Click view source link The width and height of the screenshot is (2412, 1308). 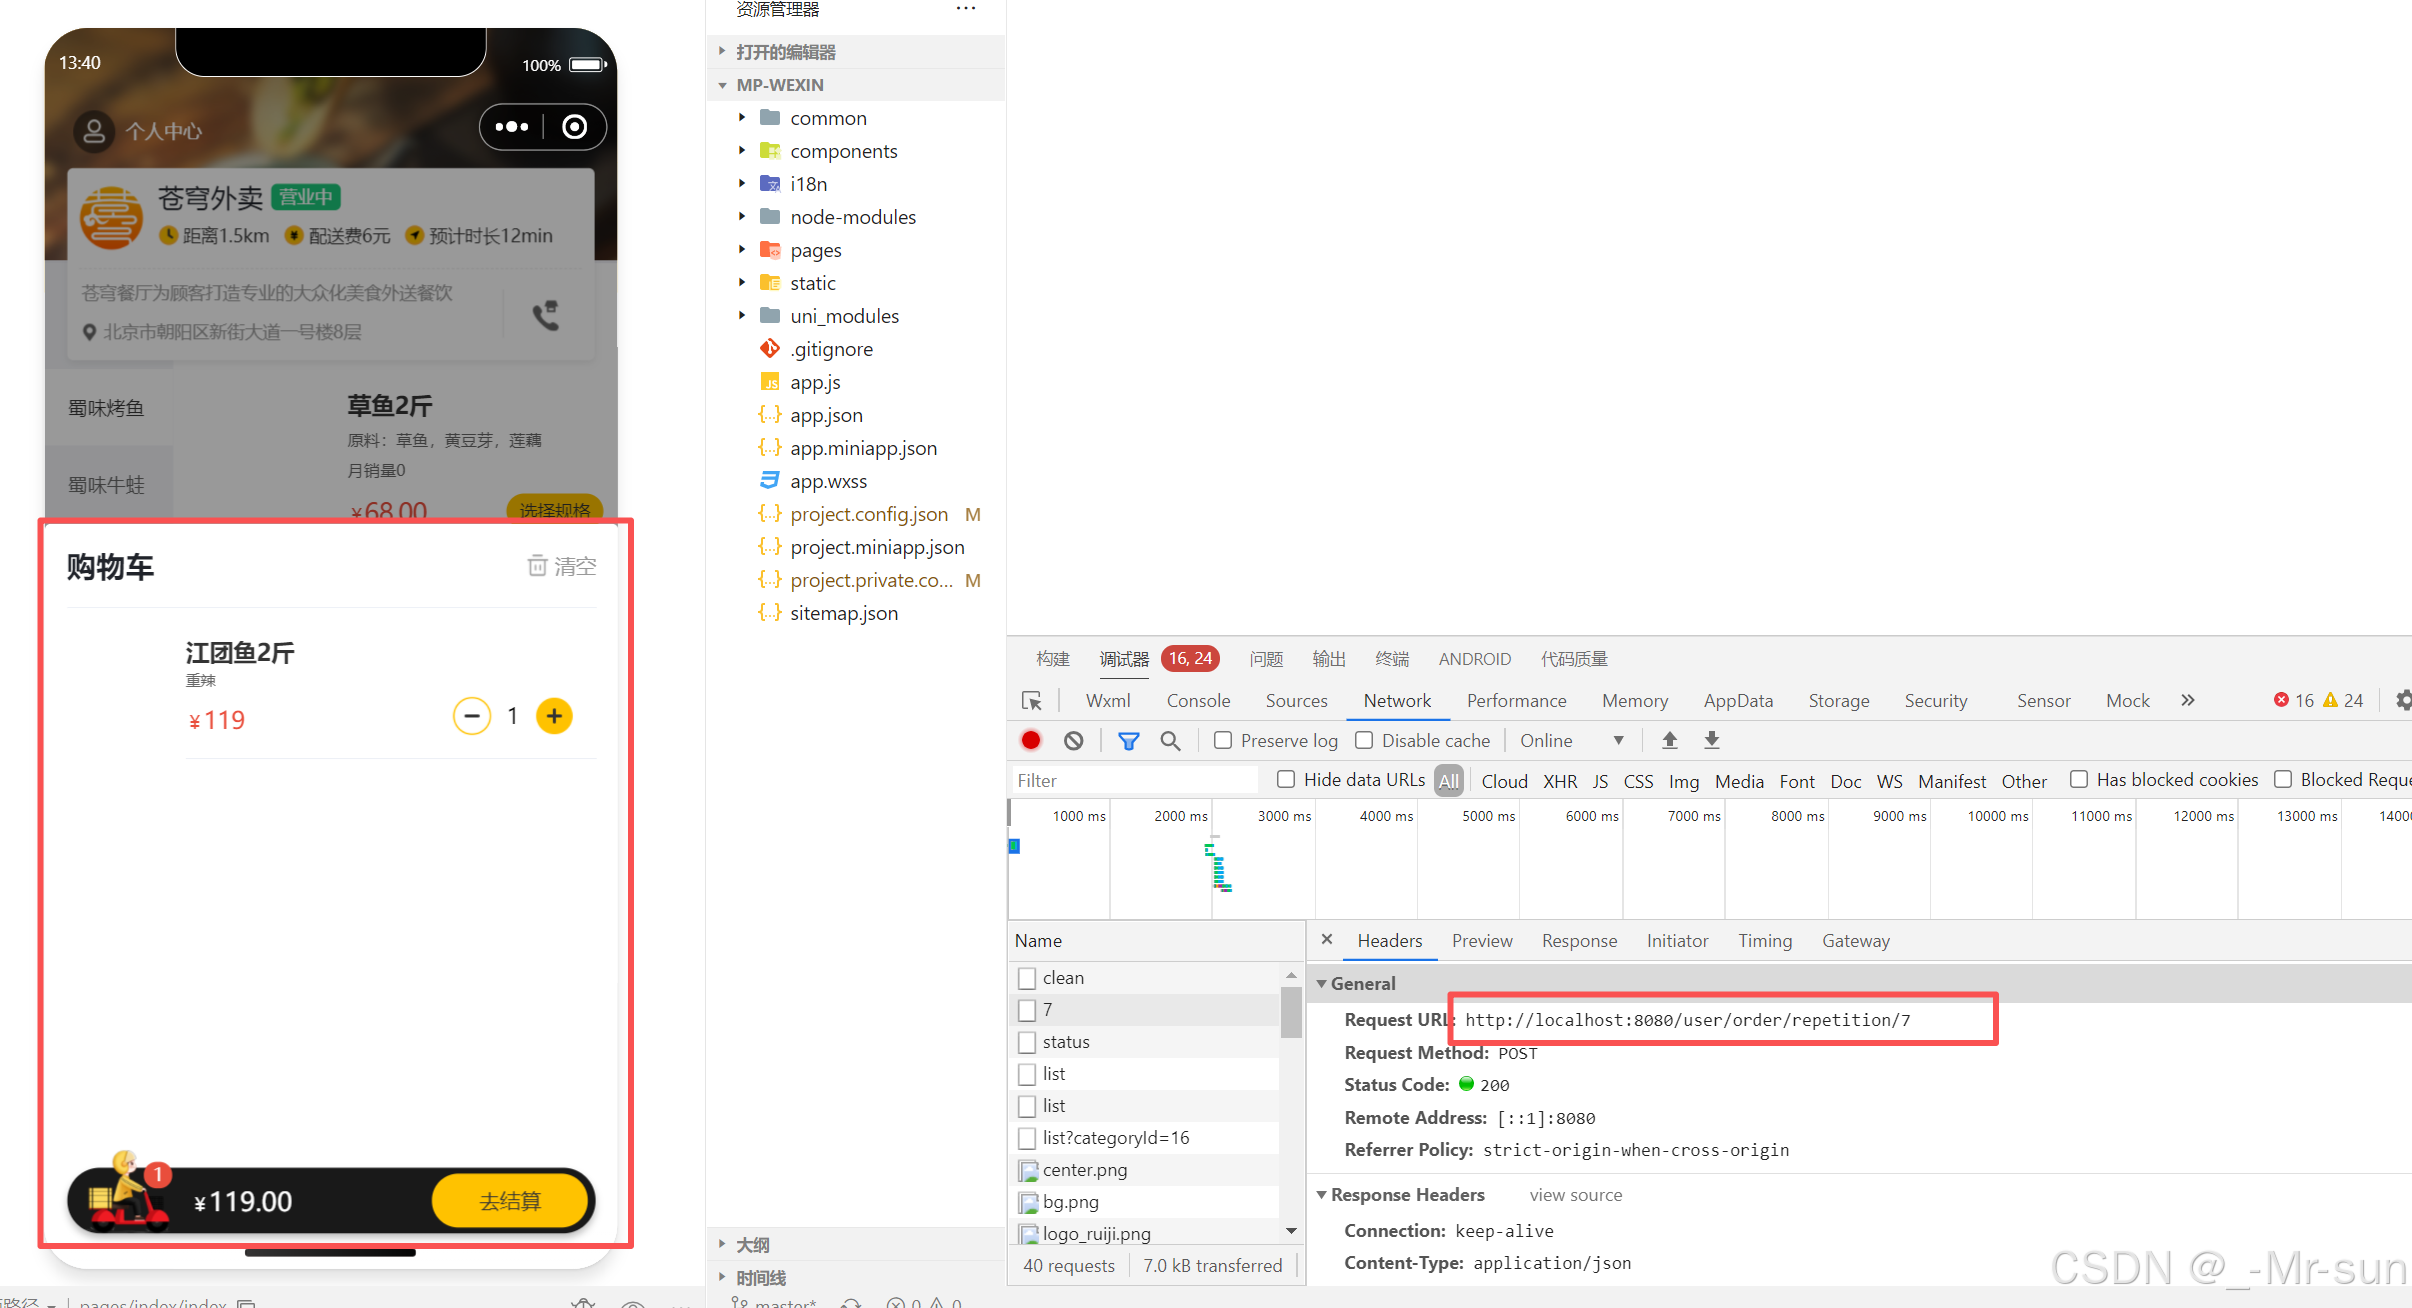tap(1575, 1195)
